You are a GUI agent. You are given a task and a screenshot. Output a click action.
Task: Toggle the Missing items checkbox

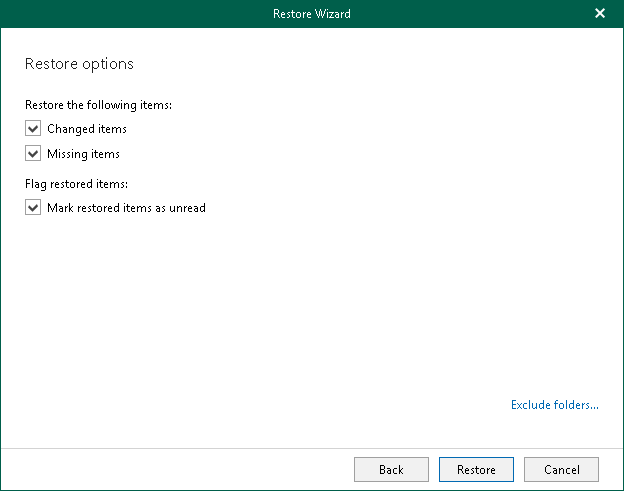(33, 154)
